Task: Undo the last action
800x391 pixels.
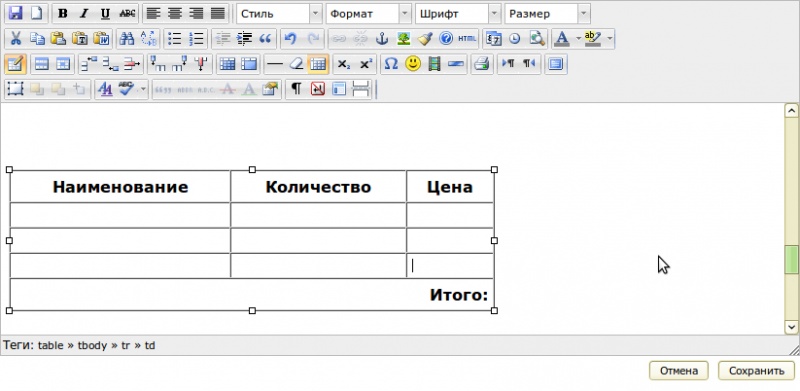Action: coord(290,39)
